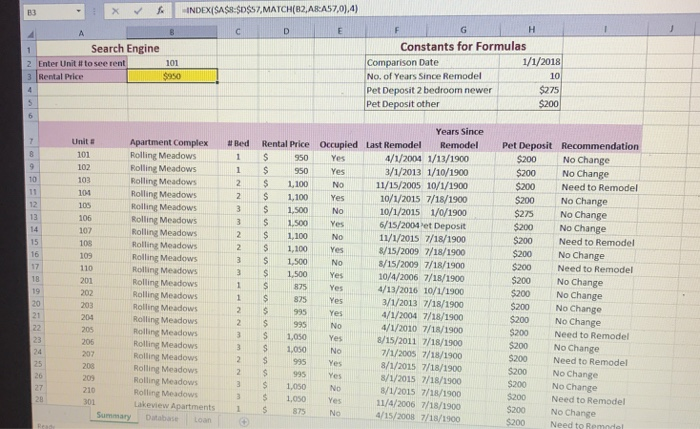The width and height of the screenshot is (700, 429).
Task: Select row 10 header
Action: click(x=33, y=179)
